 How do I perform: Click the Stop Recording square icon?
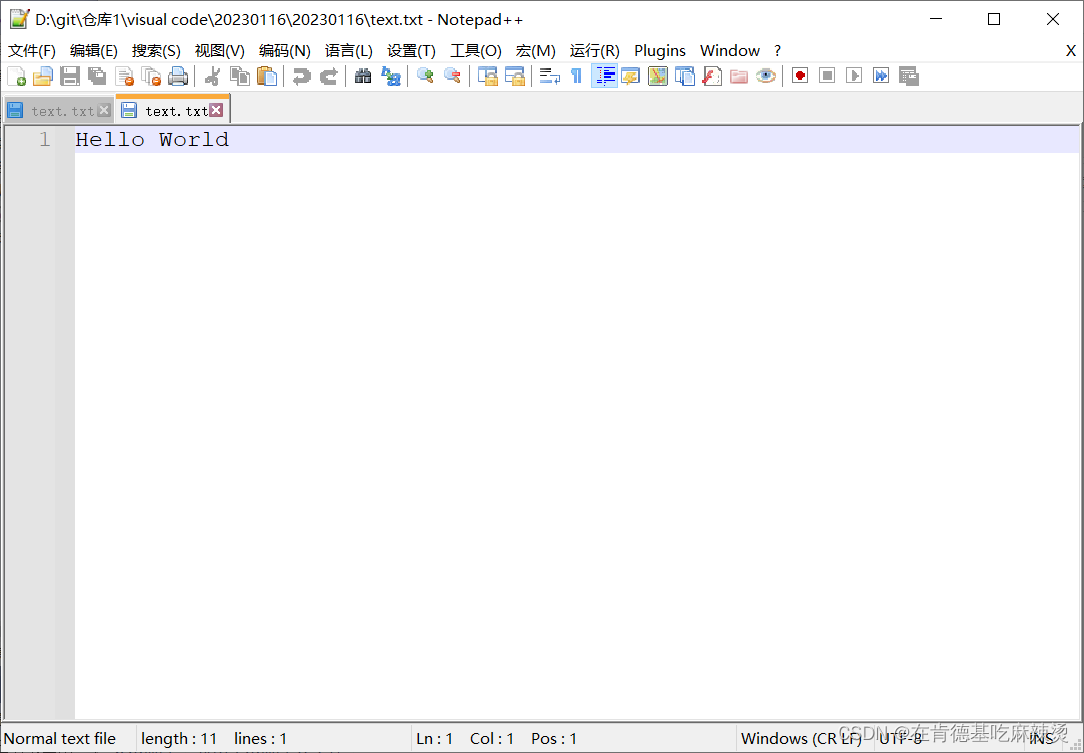[827, 75]
